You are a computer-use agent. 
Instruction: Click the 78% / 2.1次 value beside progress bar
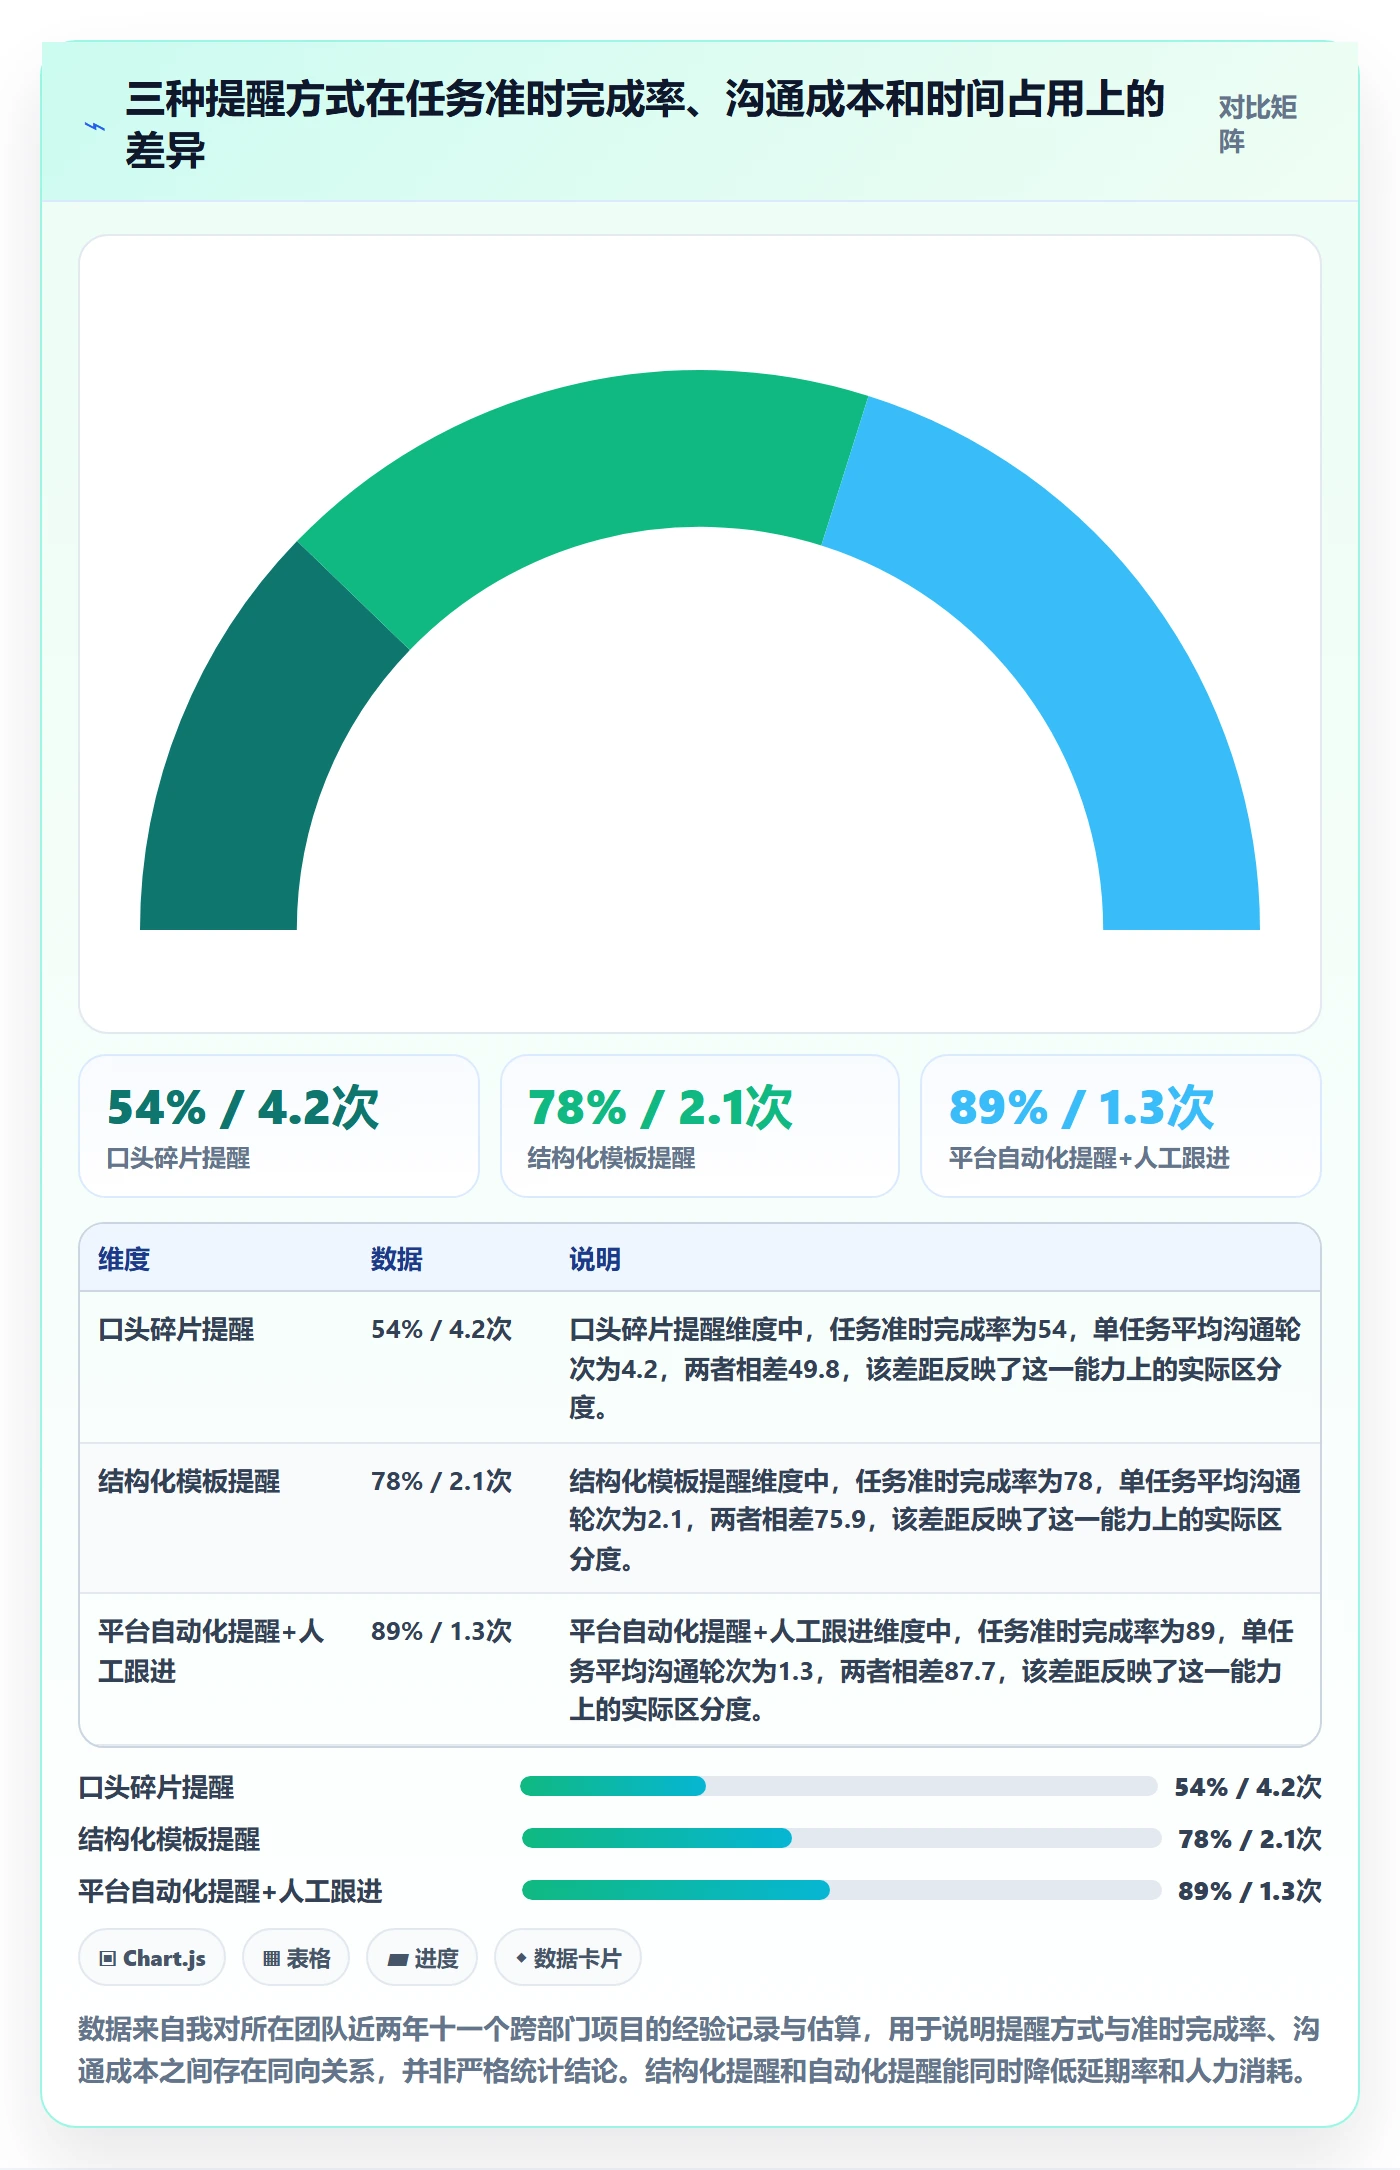[x=1250, y=1839]
